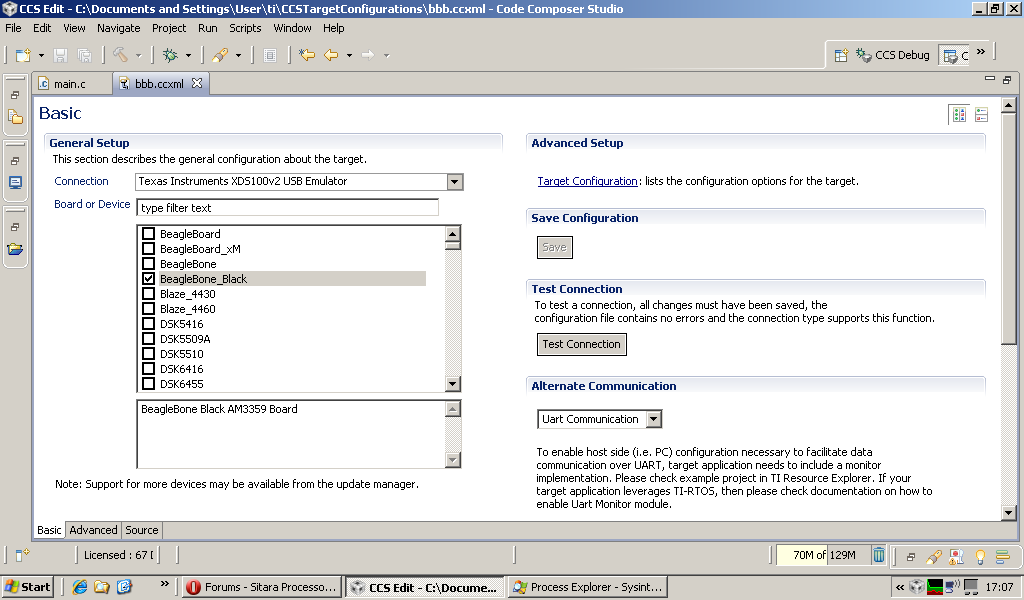1024x600 pixels.
Task: Expand hidden system tray icons
Action: [x=900, y=587]
